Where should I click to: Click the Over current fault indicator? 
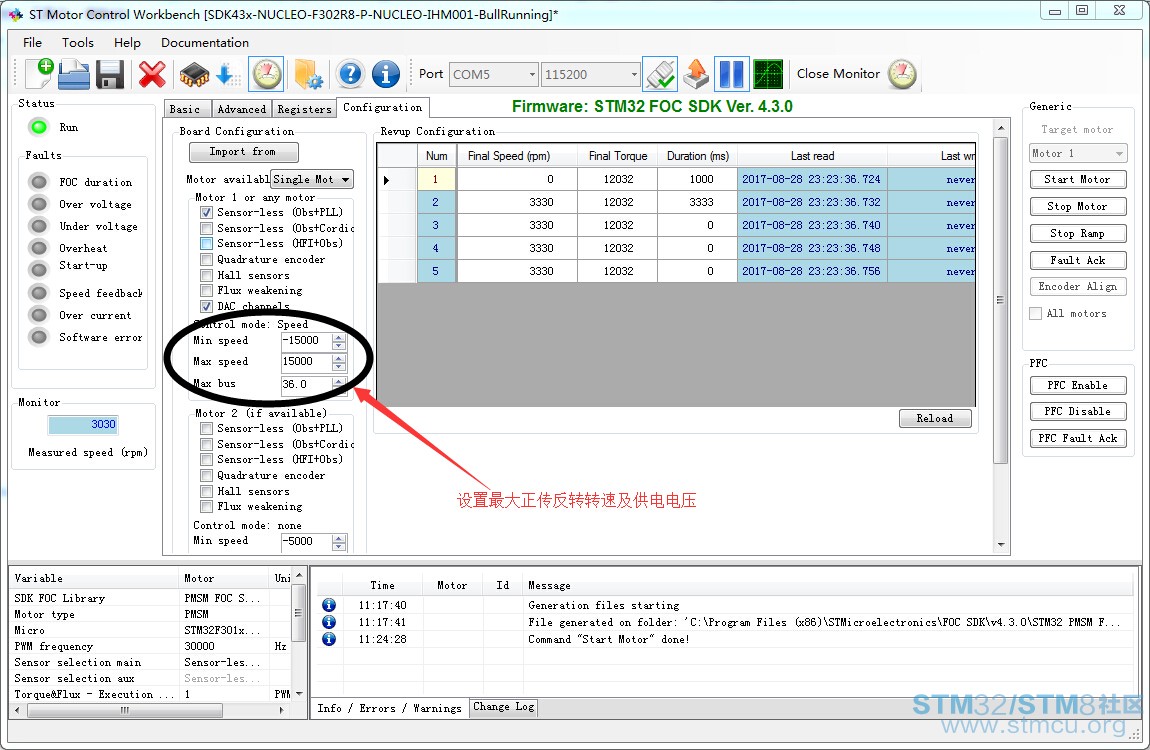[x=39, y=315]
